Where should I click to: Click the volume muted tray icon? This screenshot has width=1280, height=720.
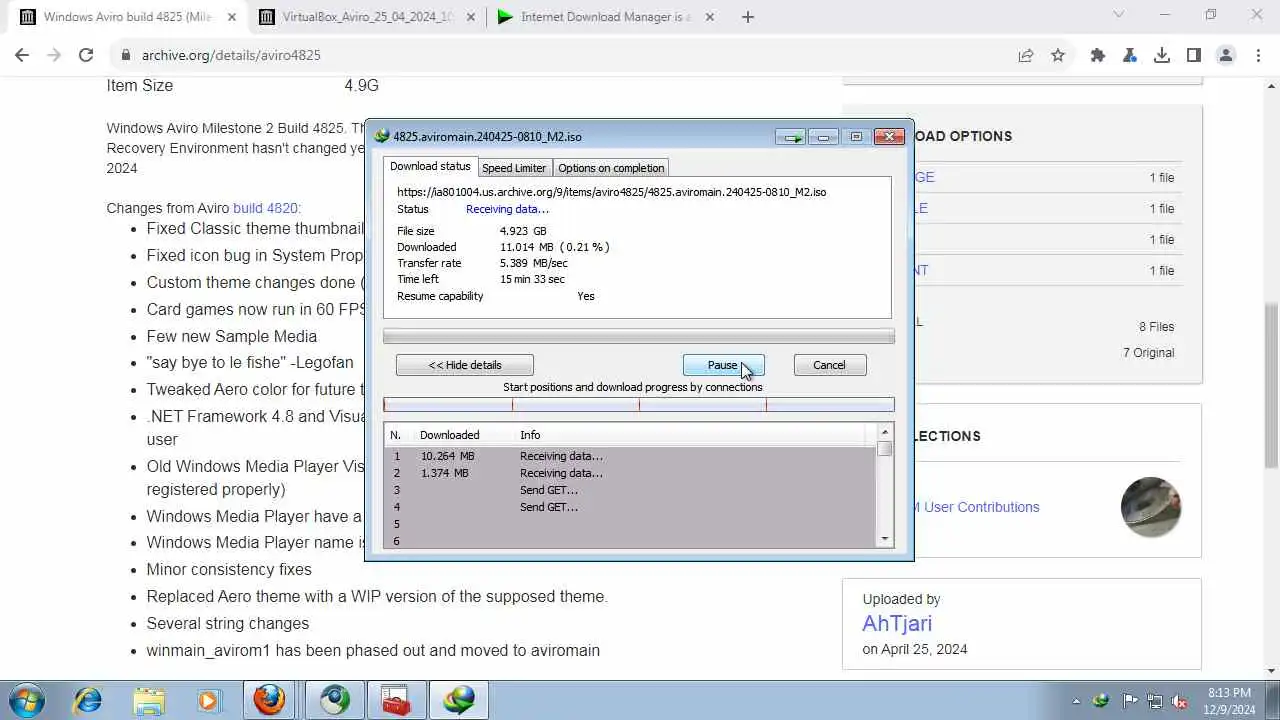[x=1179, y=701]
